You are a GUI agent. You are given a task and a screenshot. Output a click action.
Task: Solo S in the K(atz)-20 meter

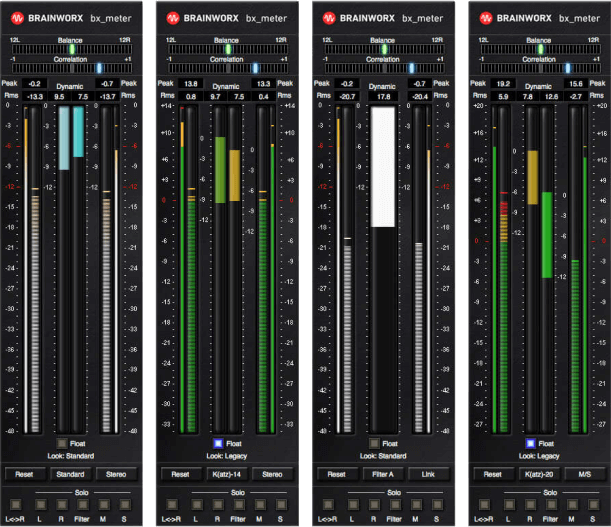[x=593, y=504]
